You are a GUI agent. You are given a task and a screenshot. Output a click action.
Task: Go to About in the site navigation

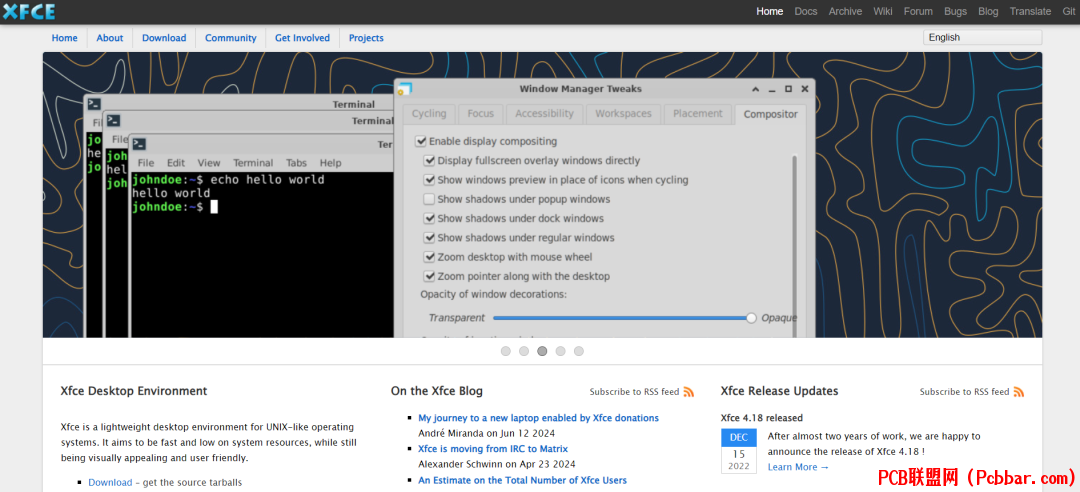point(110,38)
